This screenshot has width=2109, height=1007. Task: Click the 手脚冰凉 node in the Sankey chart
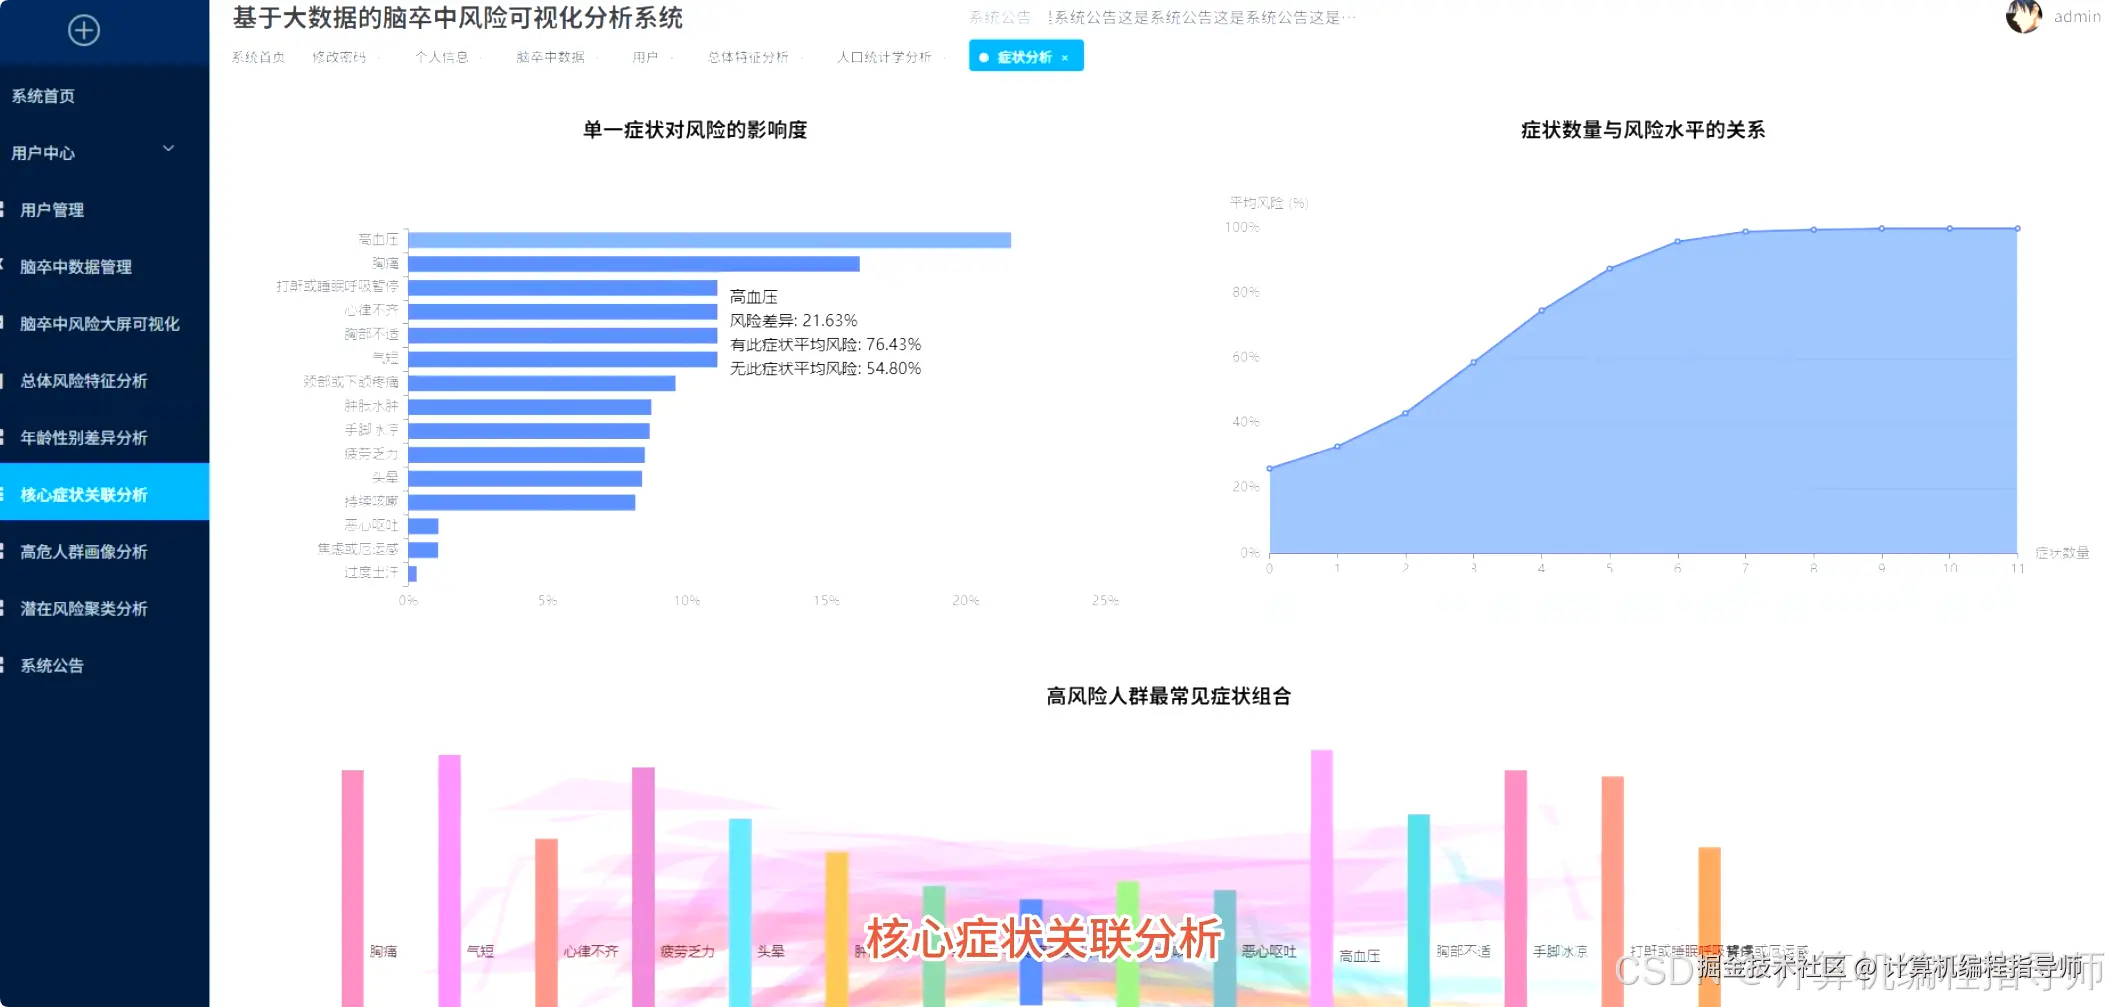1516,888
